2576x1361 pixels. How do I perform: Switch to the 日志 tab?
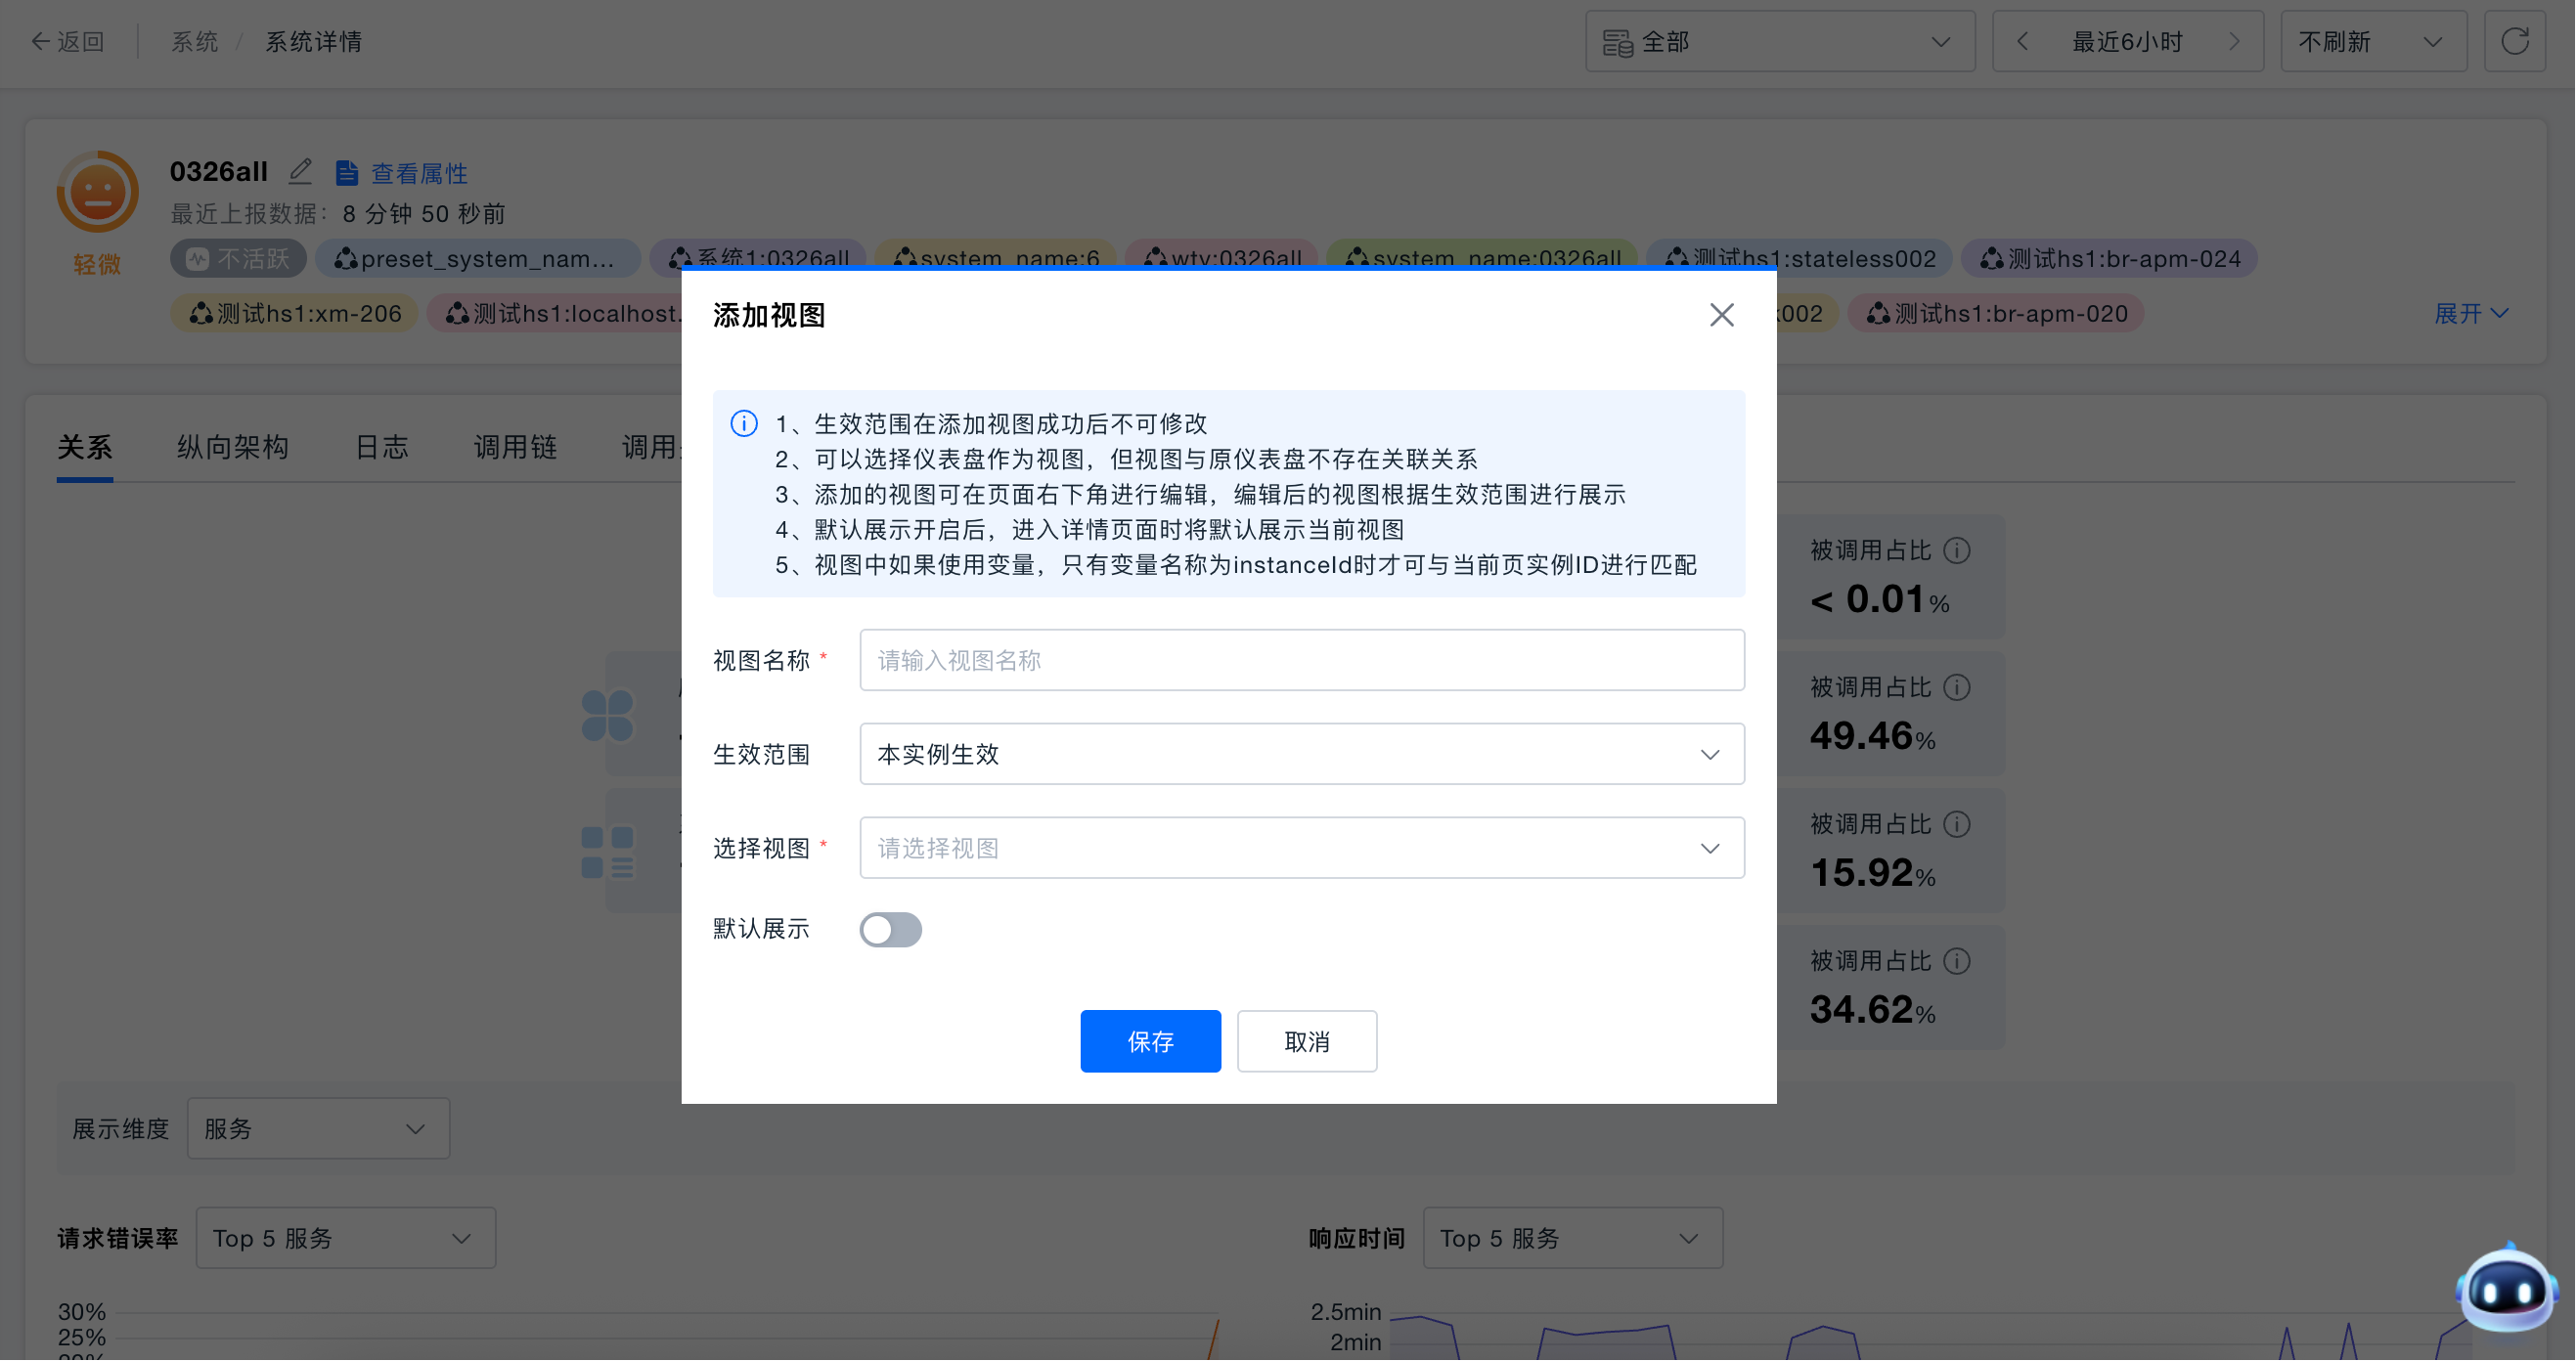[382, 447]
